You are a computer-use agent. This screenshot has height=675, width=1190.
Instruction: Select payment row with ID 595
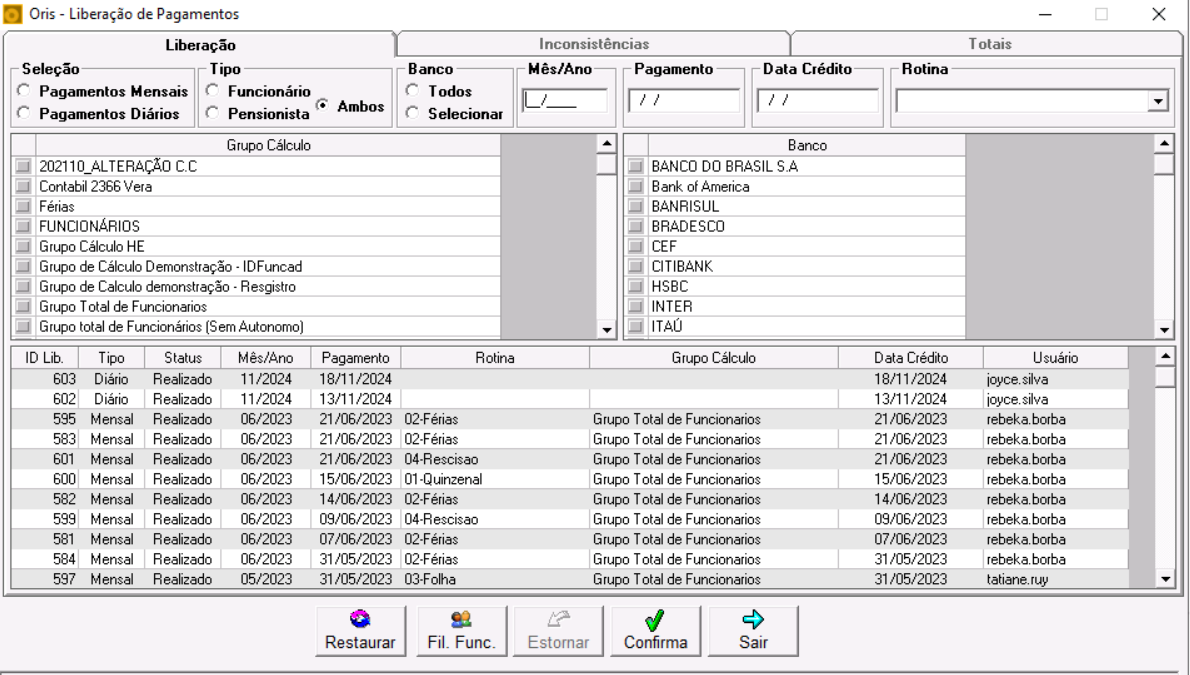point(570,419)
